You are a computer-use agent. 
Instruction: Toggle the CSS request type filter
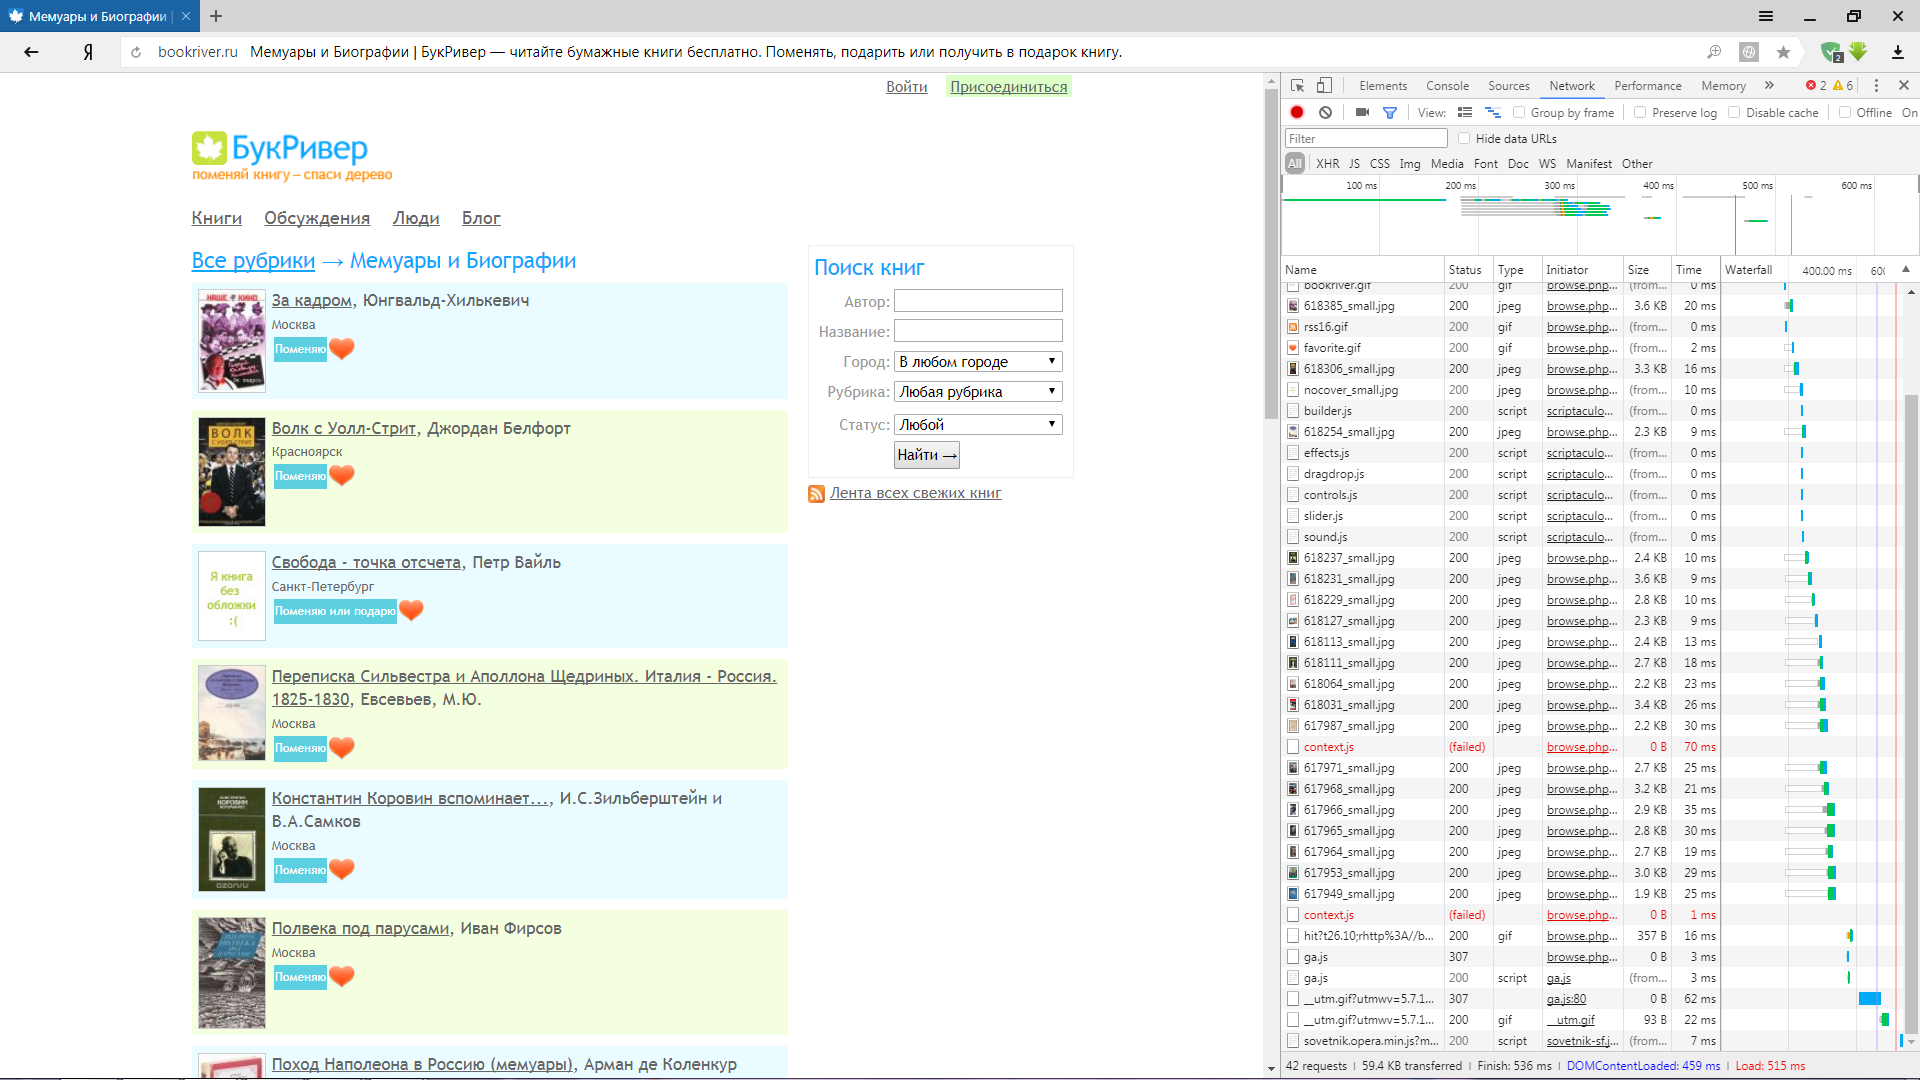click(x=1379, y=164)
